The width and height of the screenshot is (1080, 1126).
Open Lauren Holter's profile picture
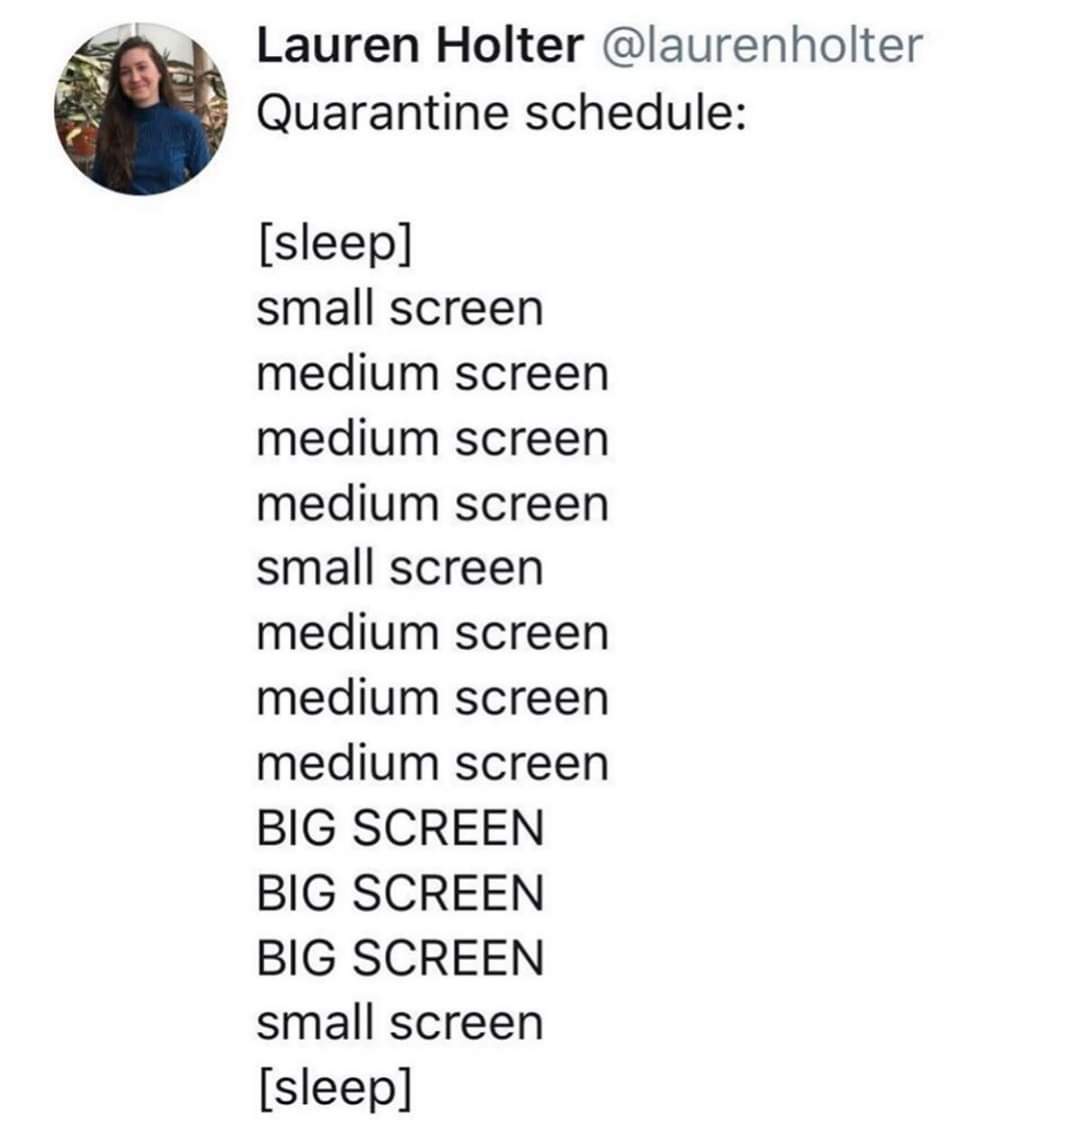coord(141,108)
